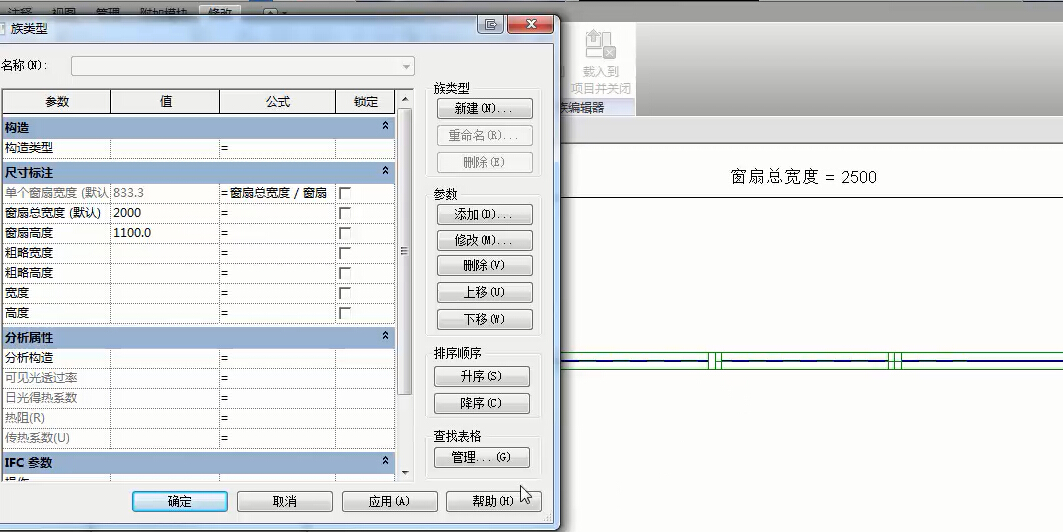Open lookup table 管理 button
Screen dimensions: 1063x532
[482, 457]
